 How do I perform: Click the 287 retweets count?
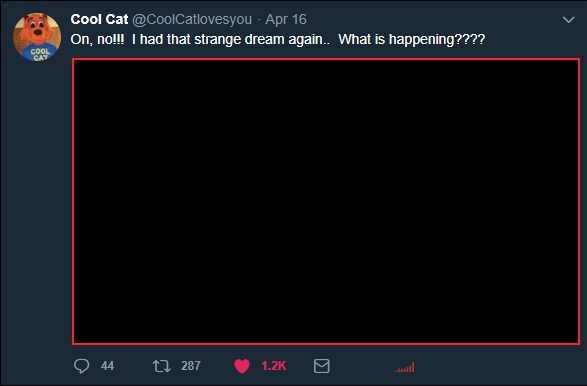click(x=191, y=366)
